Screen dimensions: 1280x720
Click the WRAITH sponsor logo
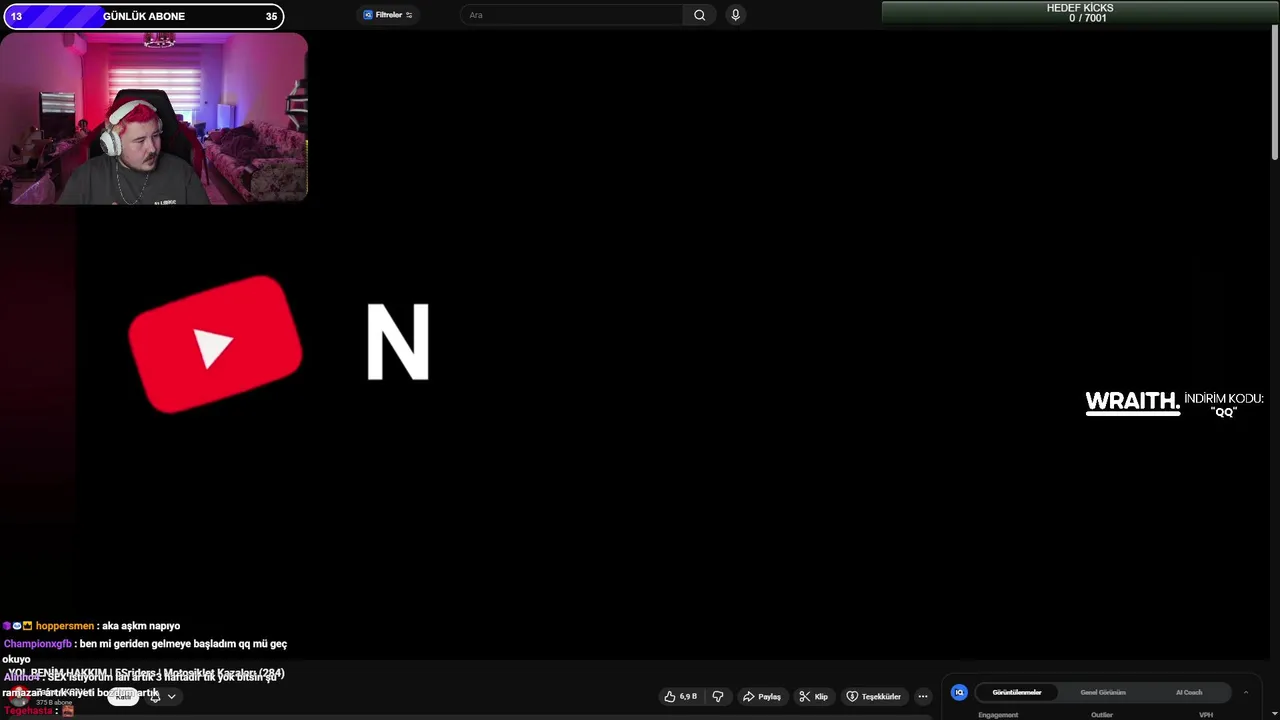tap(1133, 402)
